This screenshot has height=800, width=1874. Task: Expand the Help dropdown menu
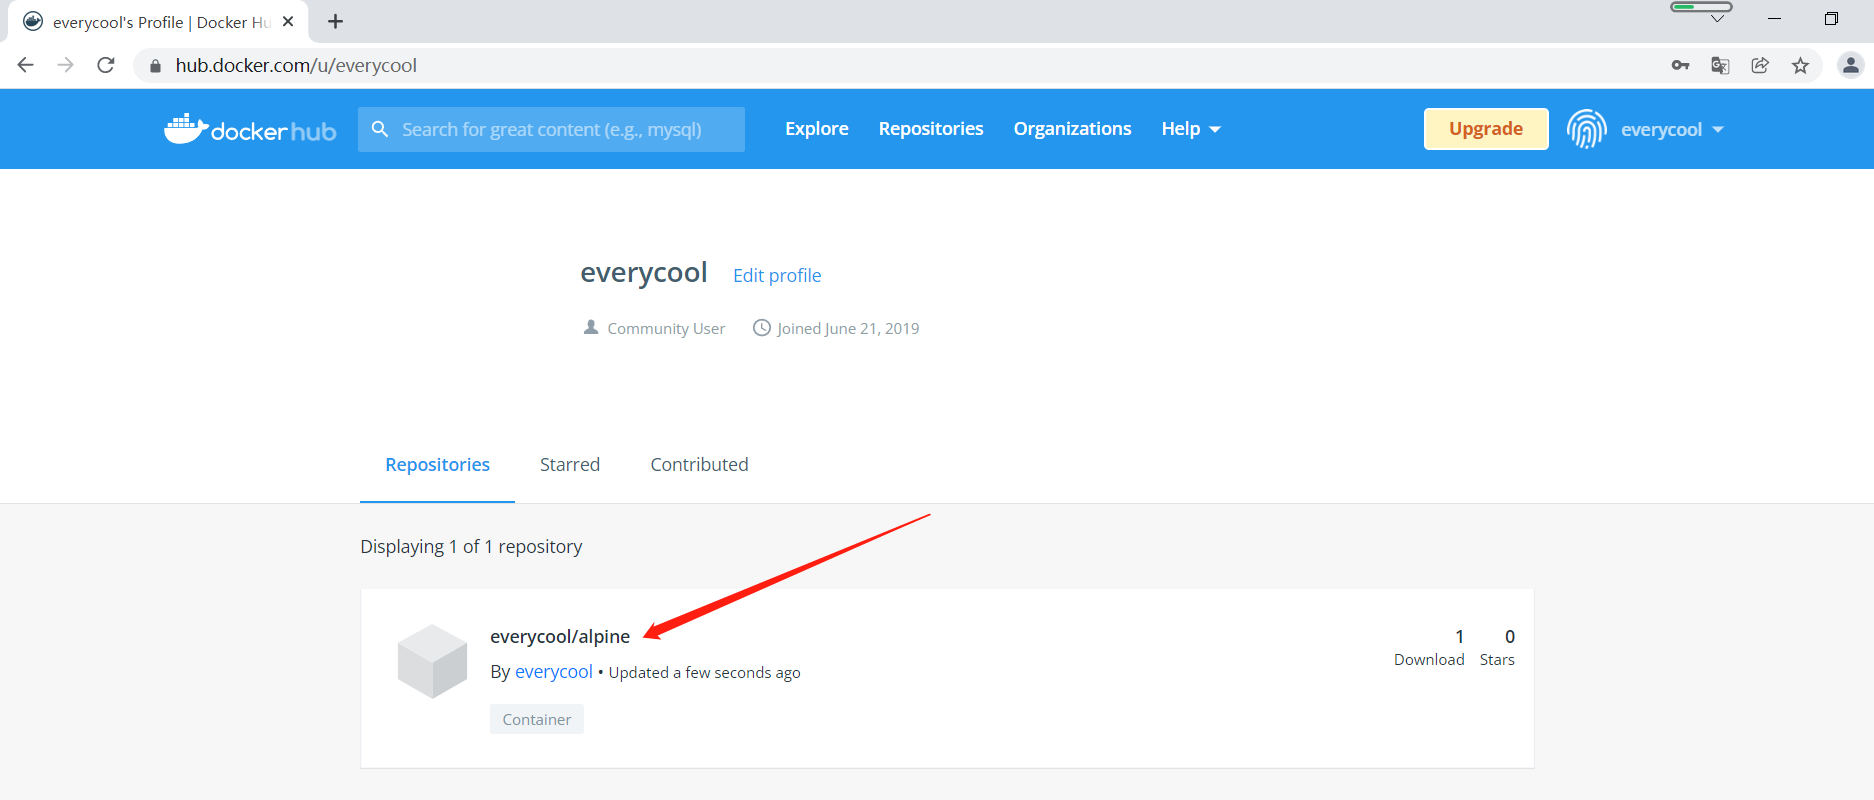(x=1191, y=129)
